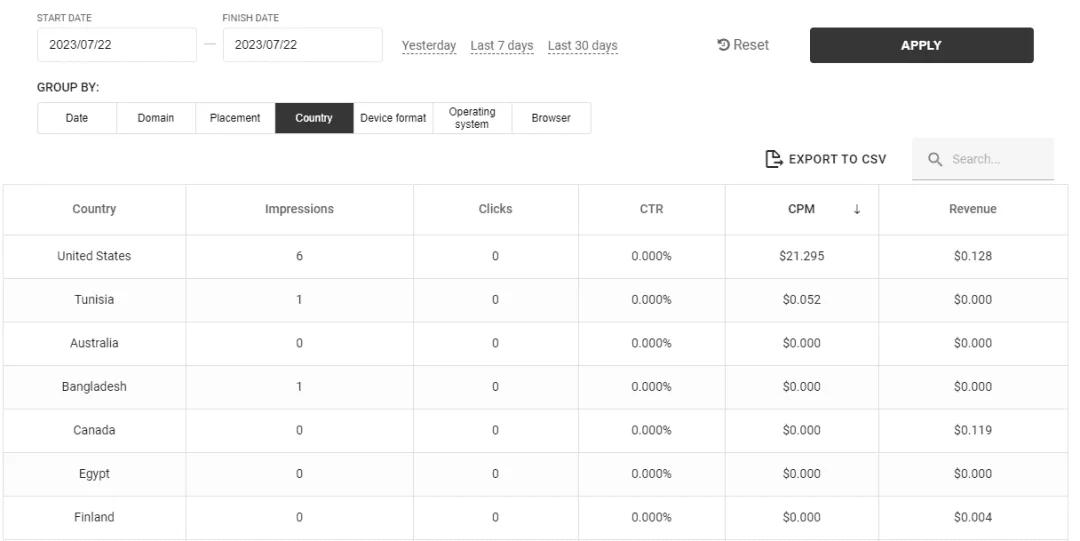Group results by Device format

(x=393, y=118)
